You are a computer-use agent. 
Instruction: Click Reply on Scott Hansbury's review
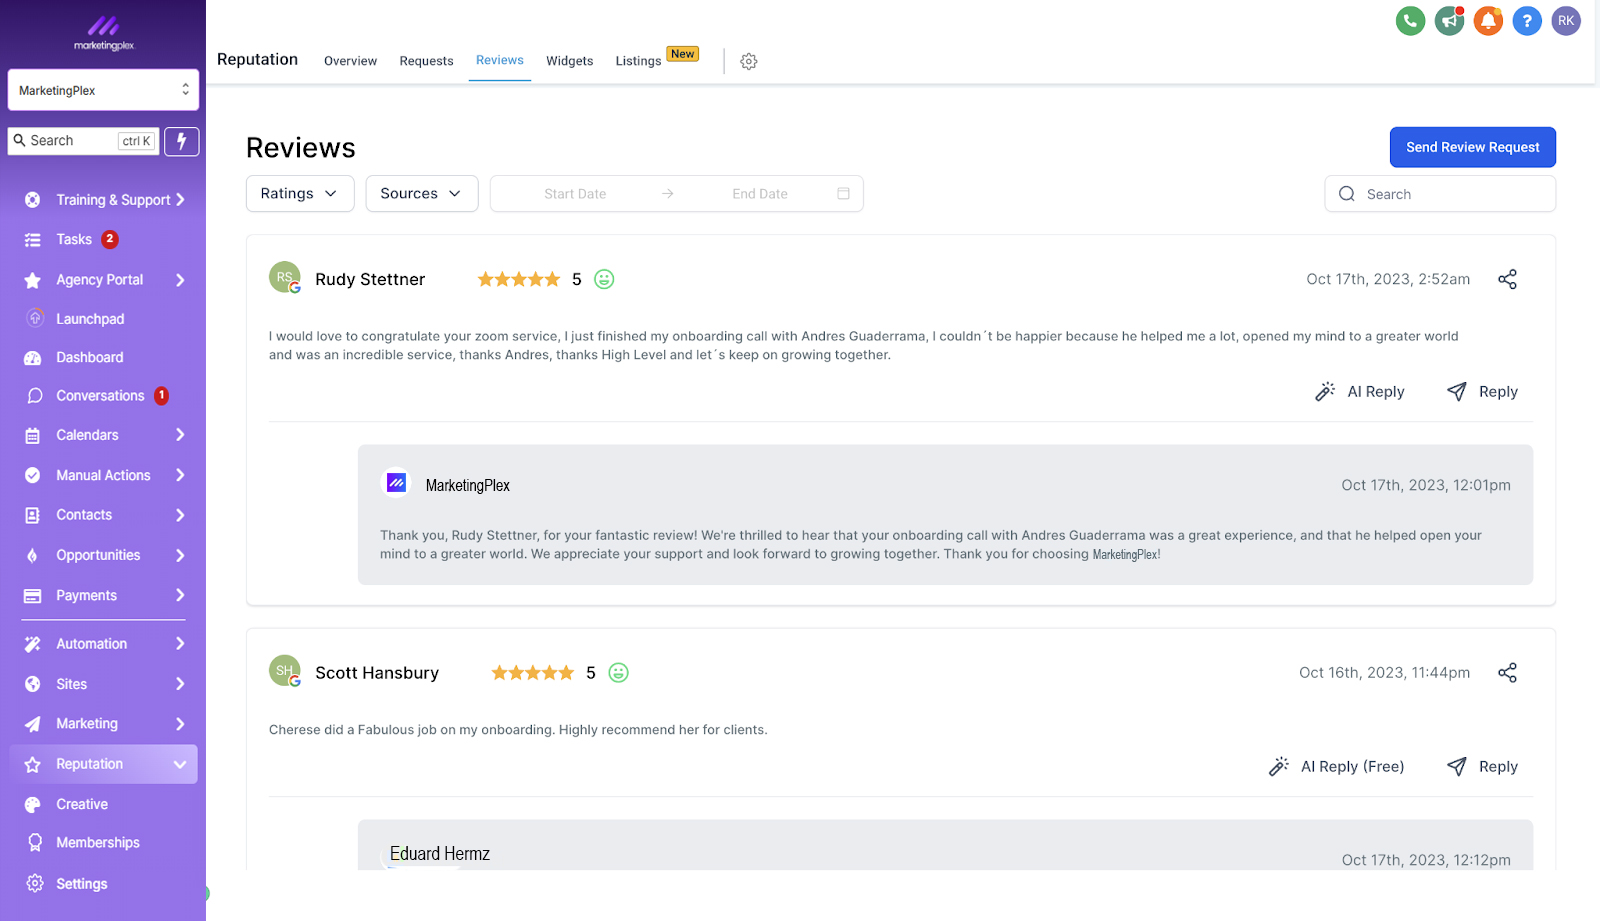pyautogui.click(x=1482, y=767)
